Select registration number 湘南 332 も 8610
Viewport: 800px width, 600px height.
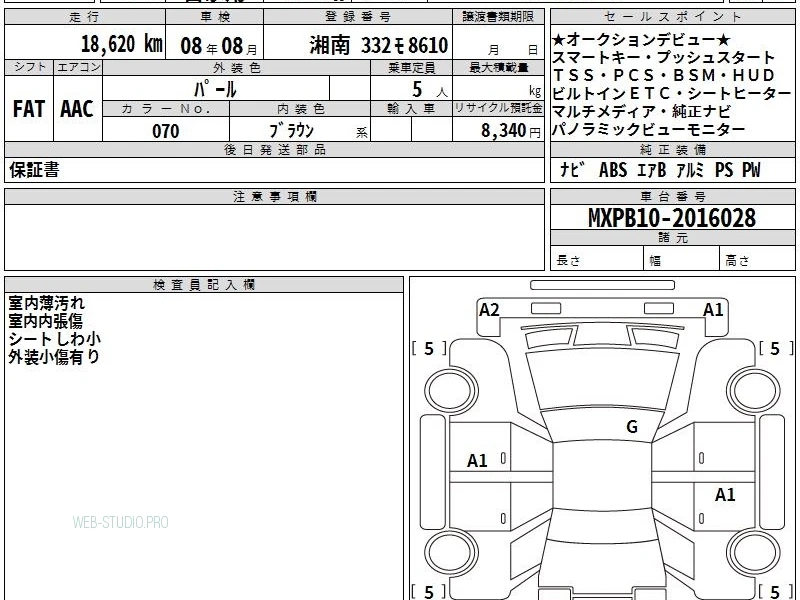(x=379, y=45)
